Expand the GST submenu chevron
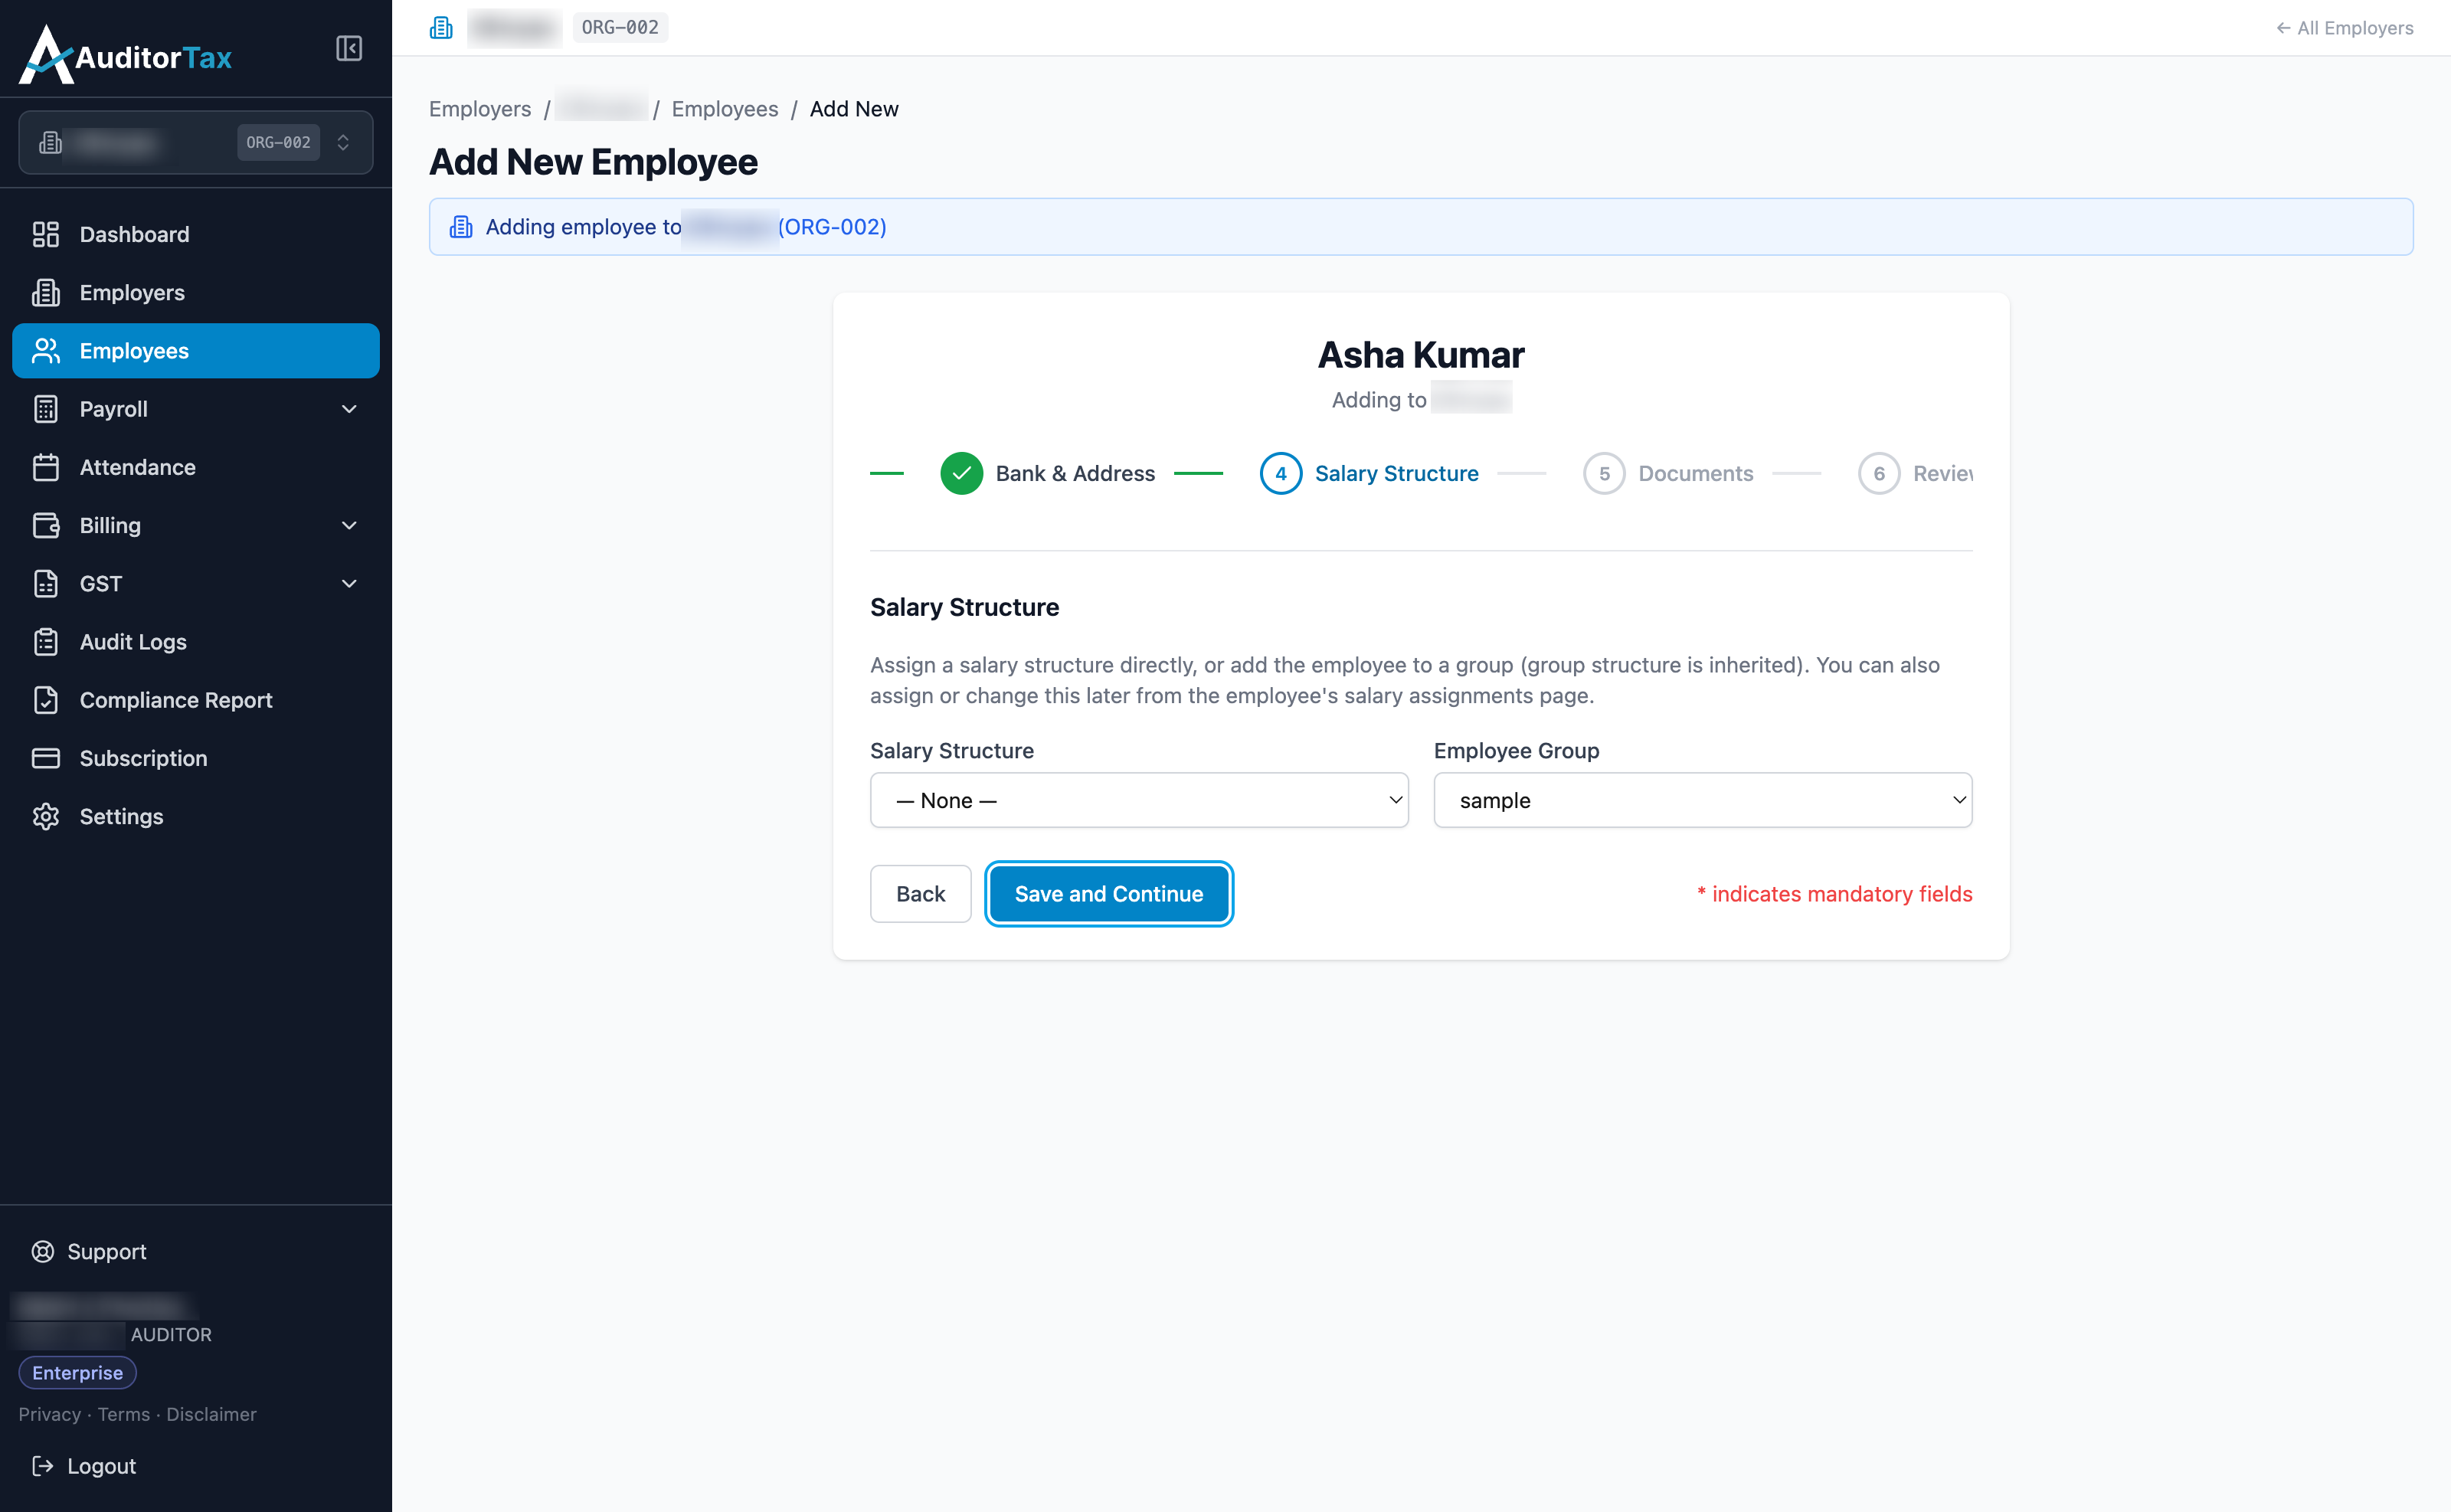 pyautogui.click(x=349, y=583)
